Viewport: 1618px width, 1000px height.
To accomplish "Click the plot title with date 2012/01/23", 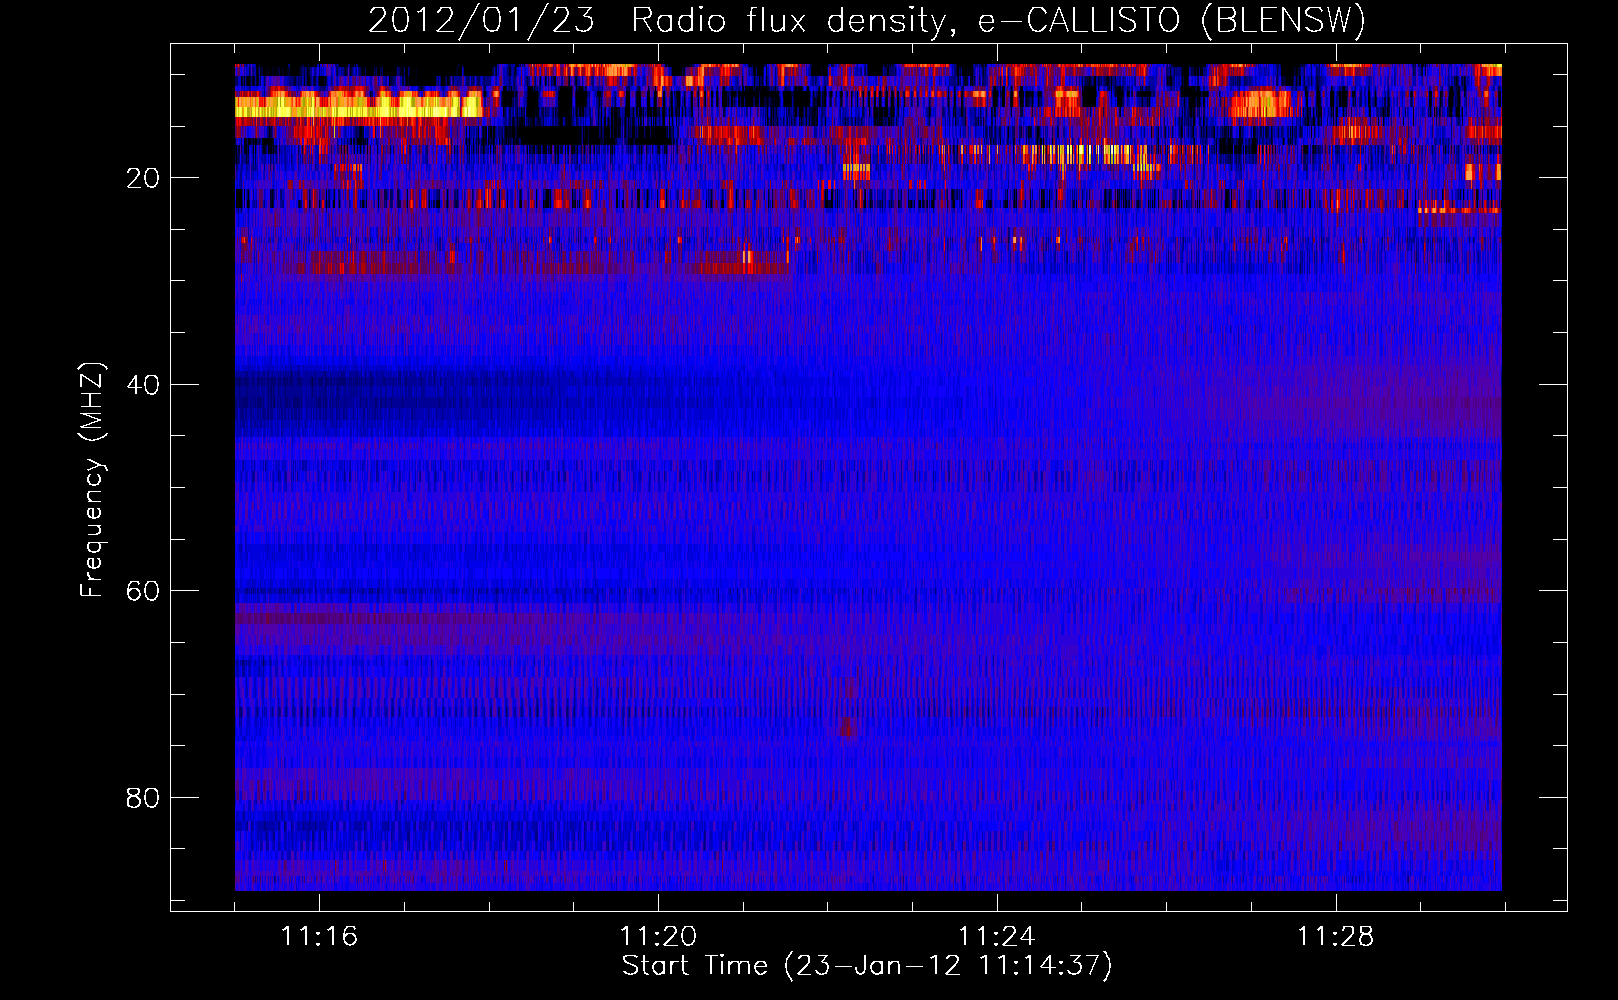I will [x=867, y=20].
